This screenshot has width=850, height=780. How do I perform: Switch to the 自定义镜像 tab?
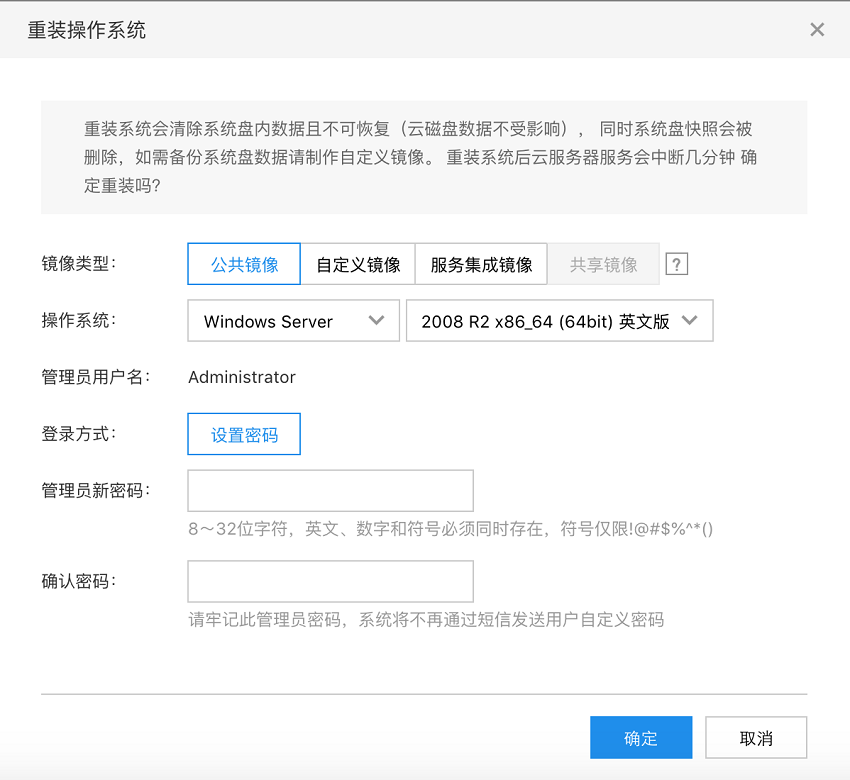coord(358,265)
